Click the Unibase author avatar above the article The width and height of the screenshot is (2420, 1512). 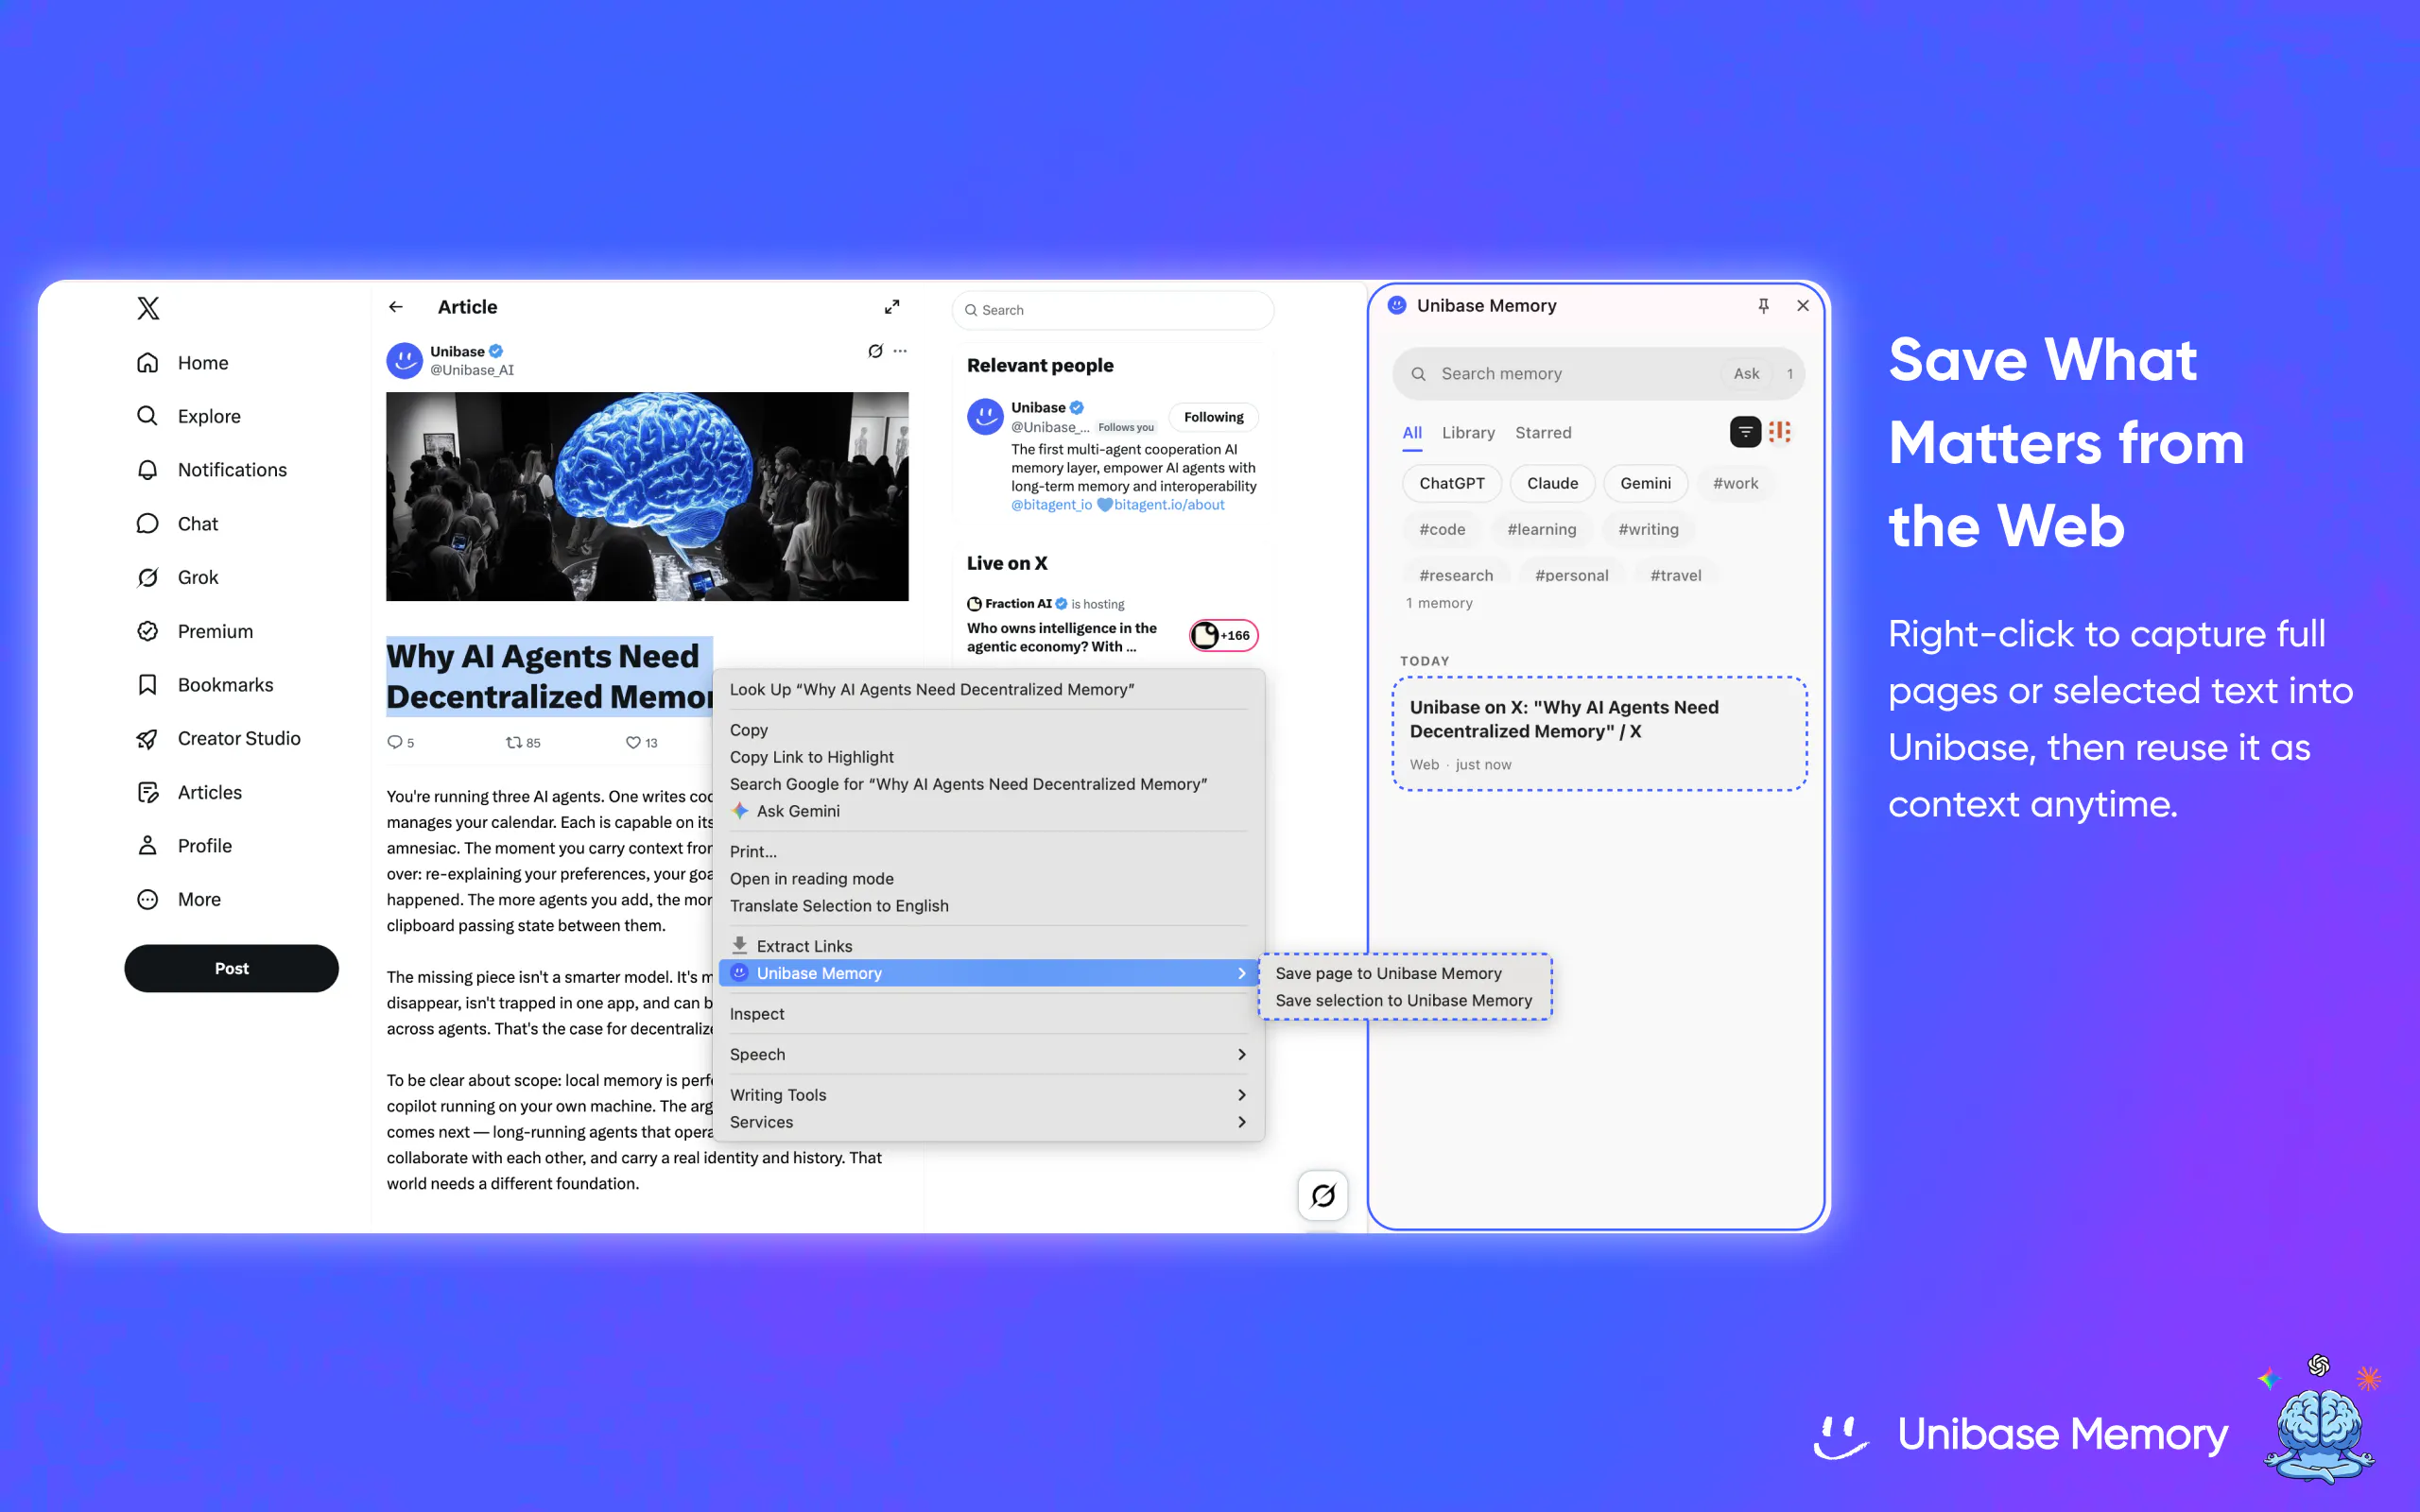404,360
